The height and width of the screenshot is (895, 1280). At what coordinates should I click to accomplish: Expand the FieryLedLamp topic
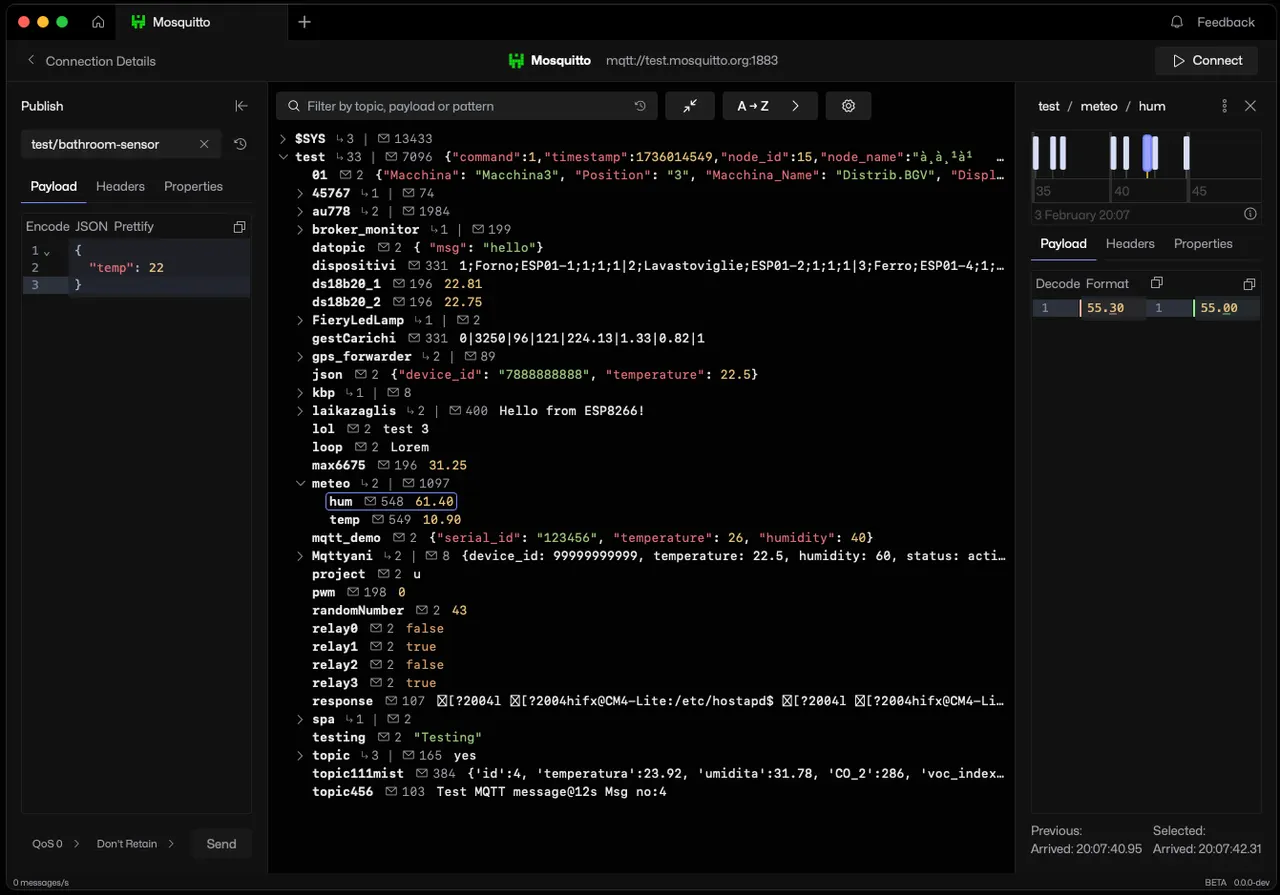tap(300, 320)
